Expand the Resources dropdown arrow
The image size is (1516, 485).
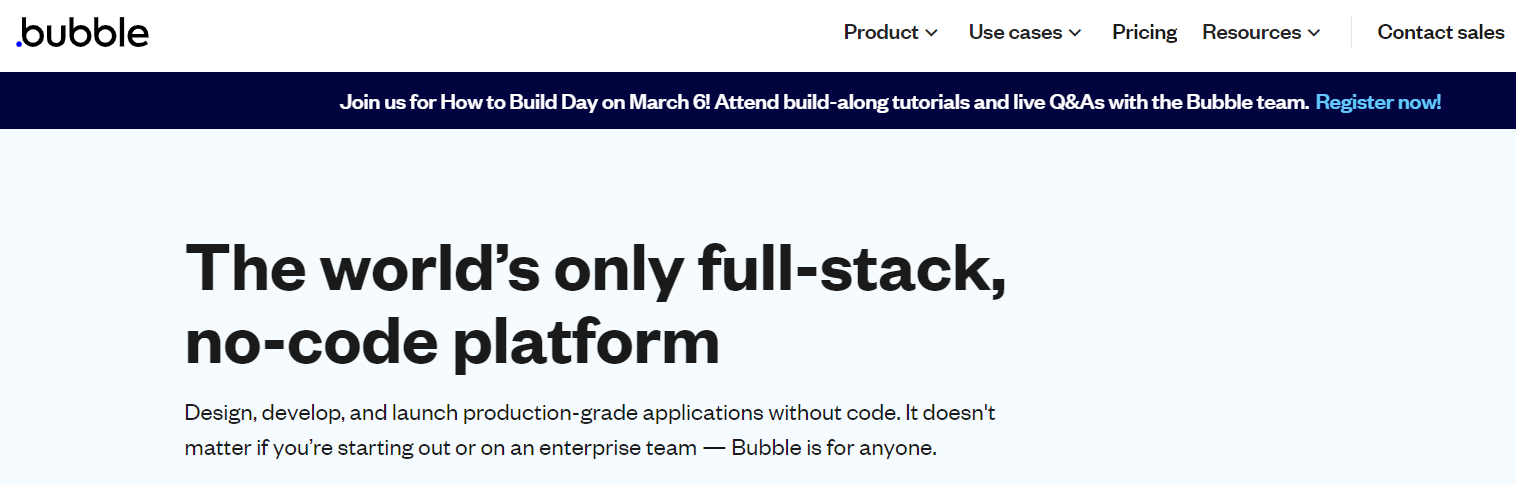pos(1314,33)
